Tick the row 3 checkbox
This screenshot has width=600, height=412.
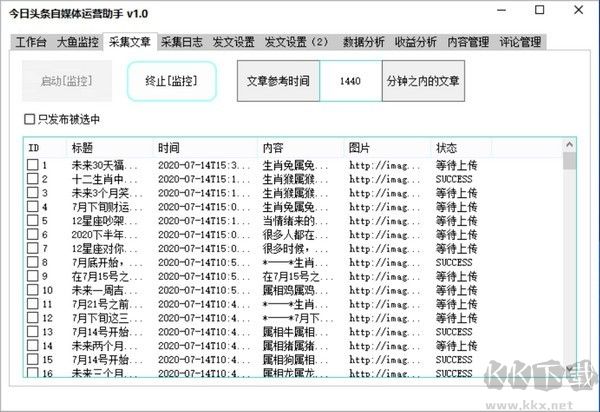click(x=33, y=192)
